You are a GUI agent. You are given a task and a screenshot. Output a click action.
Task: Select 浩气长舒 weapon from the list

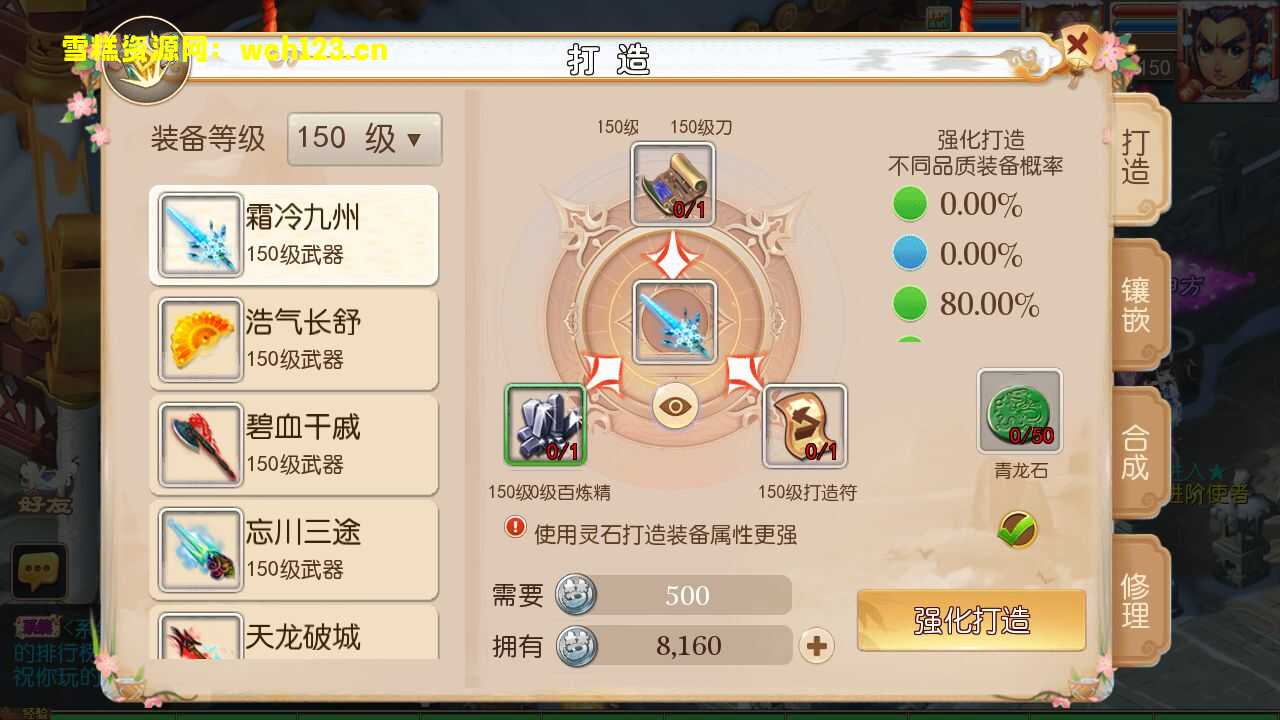click(x=294, y=340)
